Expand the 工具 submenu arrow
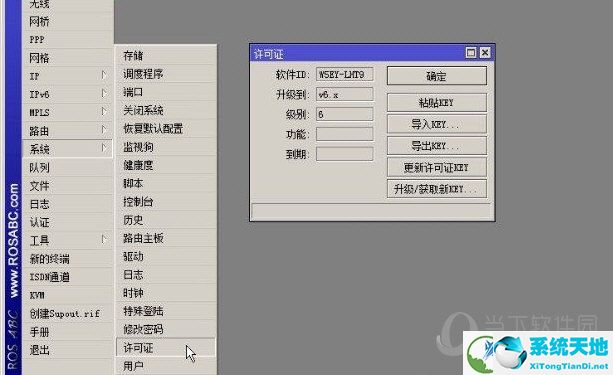The image size is (613, 375). point(104,239)
